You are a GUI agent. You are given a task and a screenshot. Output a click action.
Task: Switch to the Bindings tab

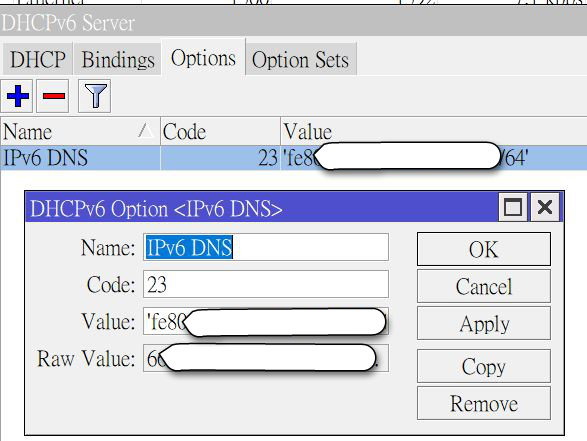(x=118, y=59)
